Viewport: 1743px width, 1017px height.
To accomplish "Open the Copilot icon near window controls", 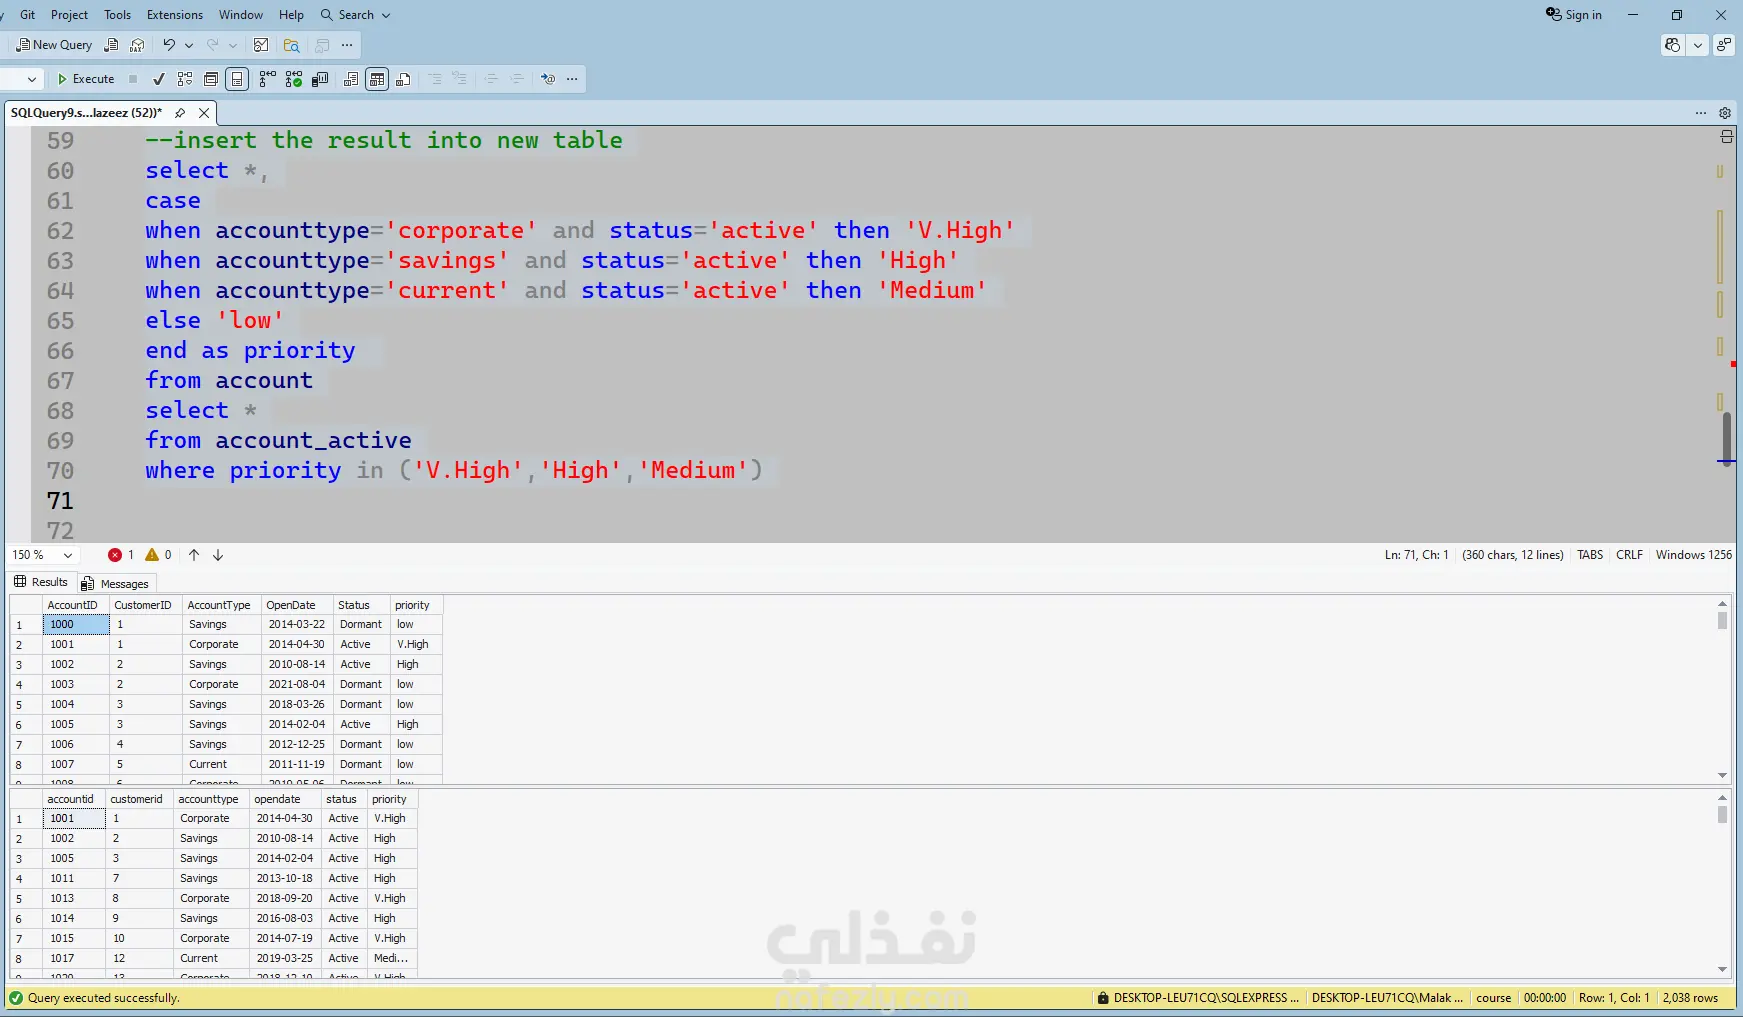I will coord(1672,45).
